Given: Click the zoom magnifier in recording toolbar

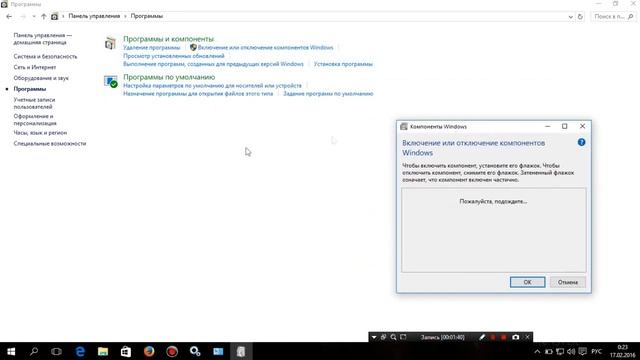Looking at the screenshot, I should [x=393, y=337].
